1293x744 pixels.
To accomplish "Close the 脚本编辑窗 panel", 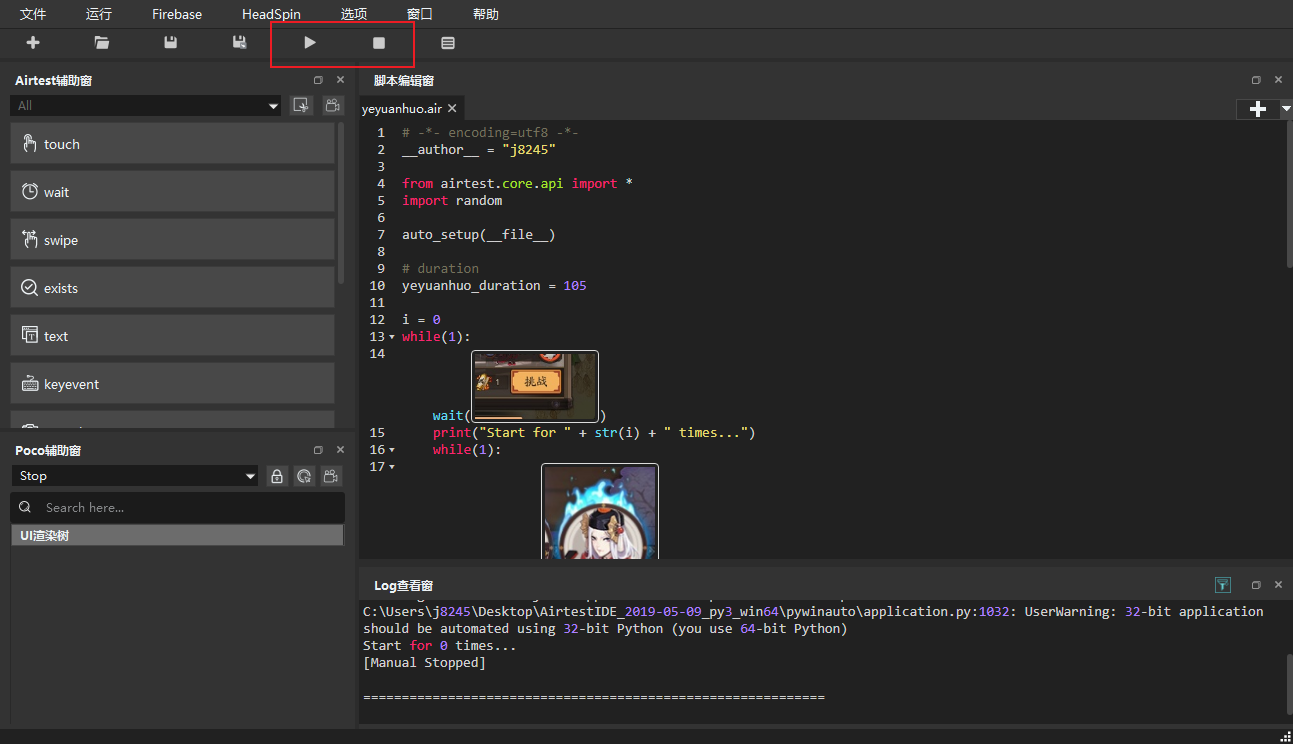I will [1278, 80].
